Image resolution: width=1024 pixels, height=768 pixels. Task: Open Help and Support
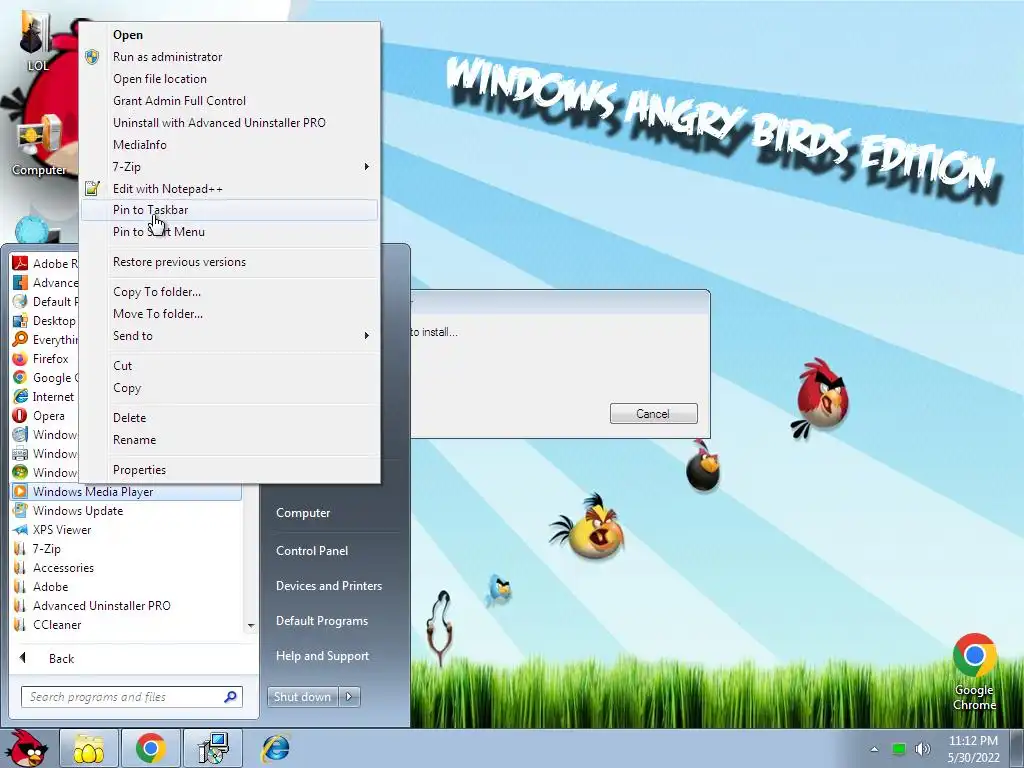pos(322,656)
